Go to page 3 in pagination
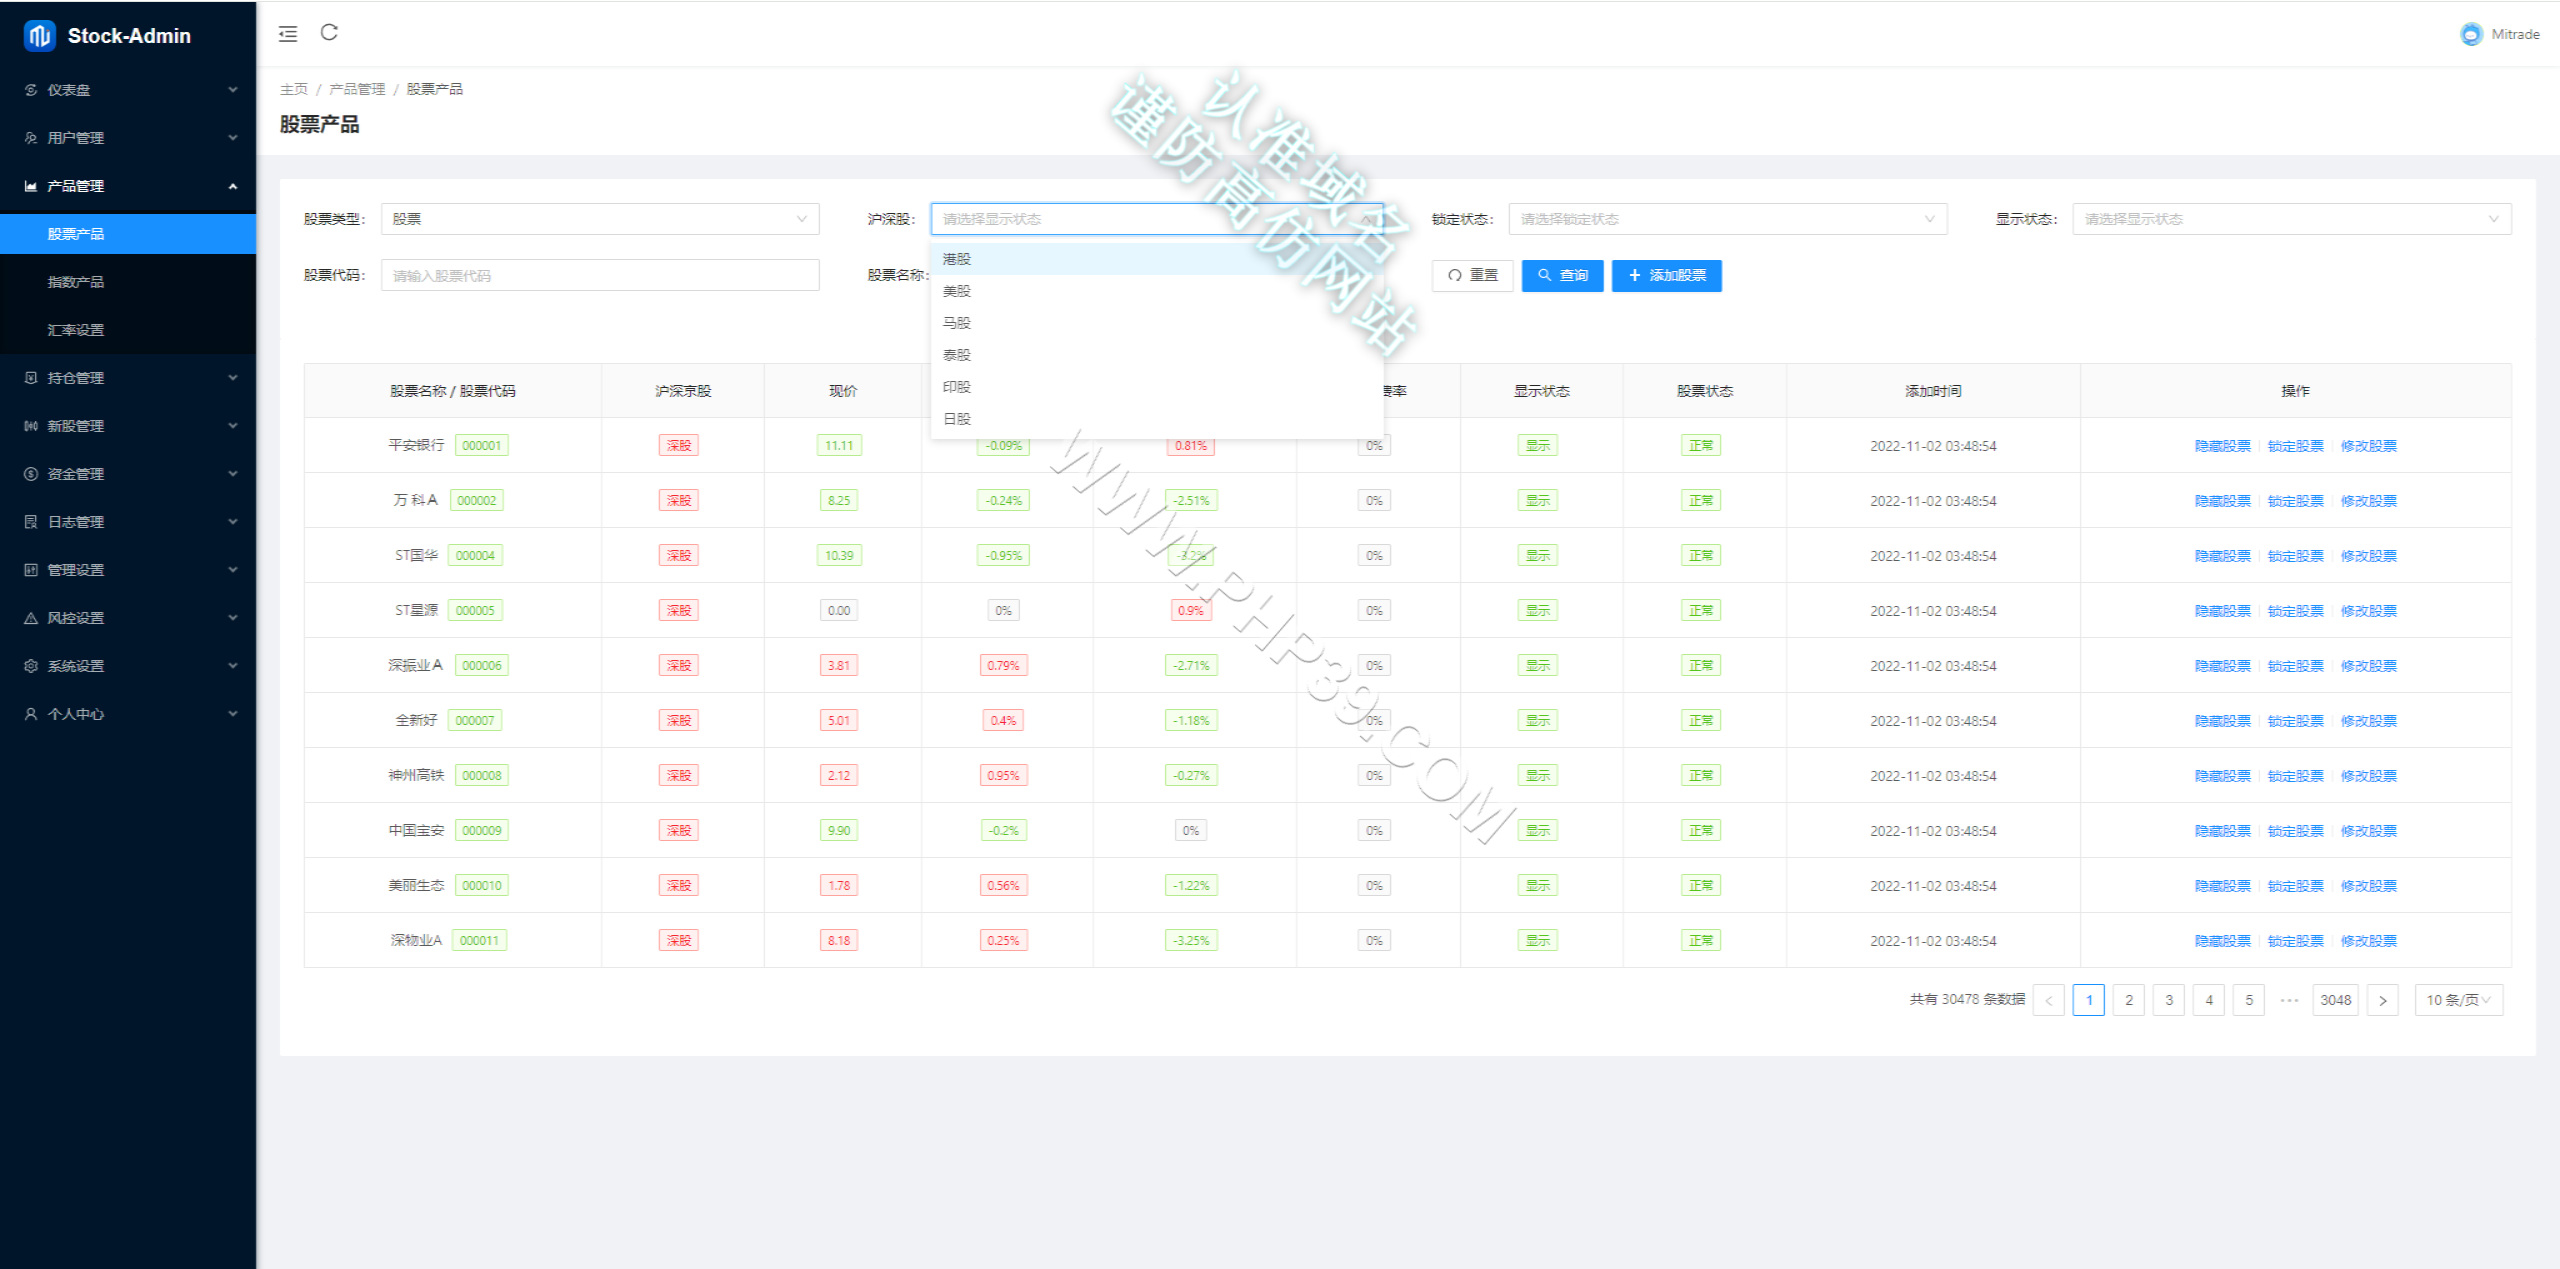The width and height of the screenshot is (2560, 1269). tap(2169, 1000)
